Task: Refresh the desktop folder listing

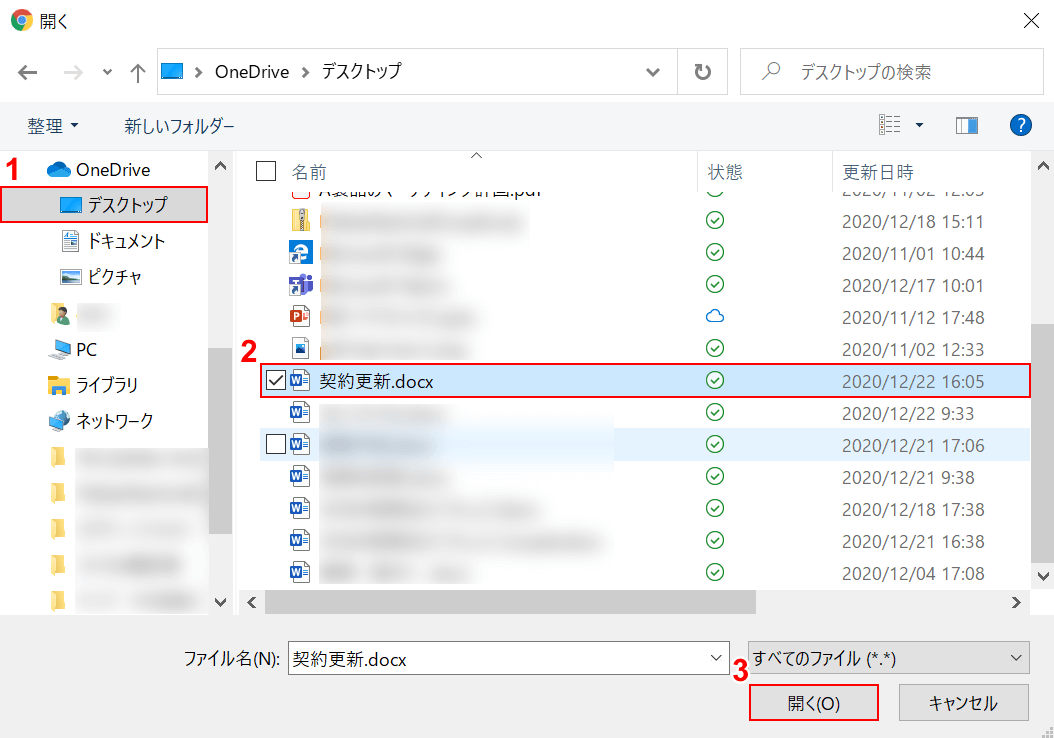Action: coord(702,72)
